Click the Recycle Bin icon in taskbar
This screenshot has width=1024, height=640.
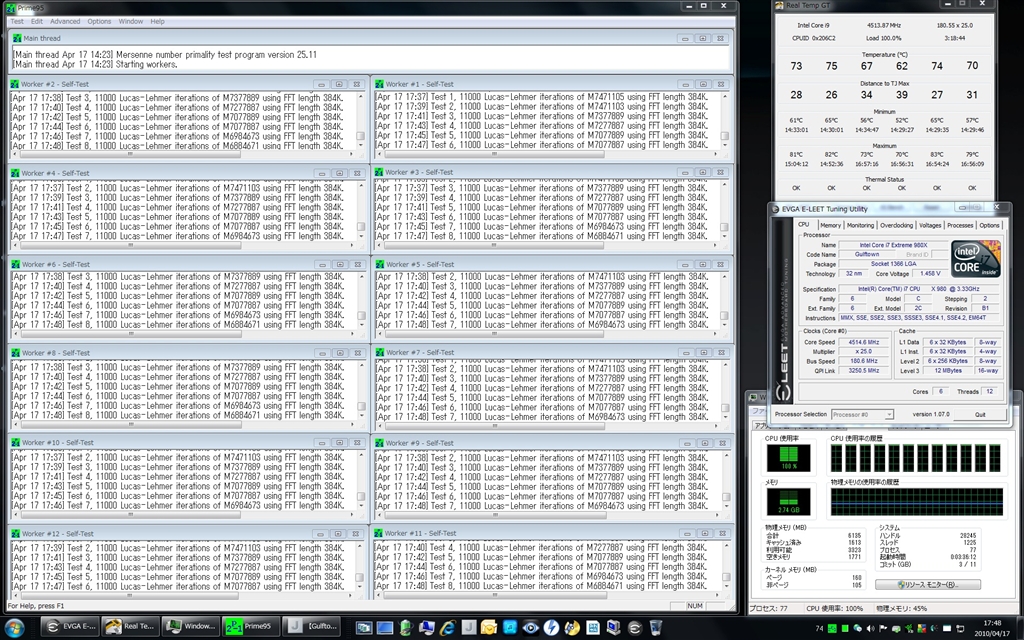coord(655,627)
